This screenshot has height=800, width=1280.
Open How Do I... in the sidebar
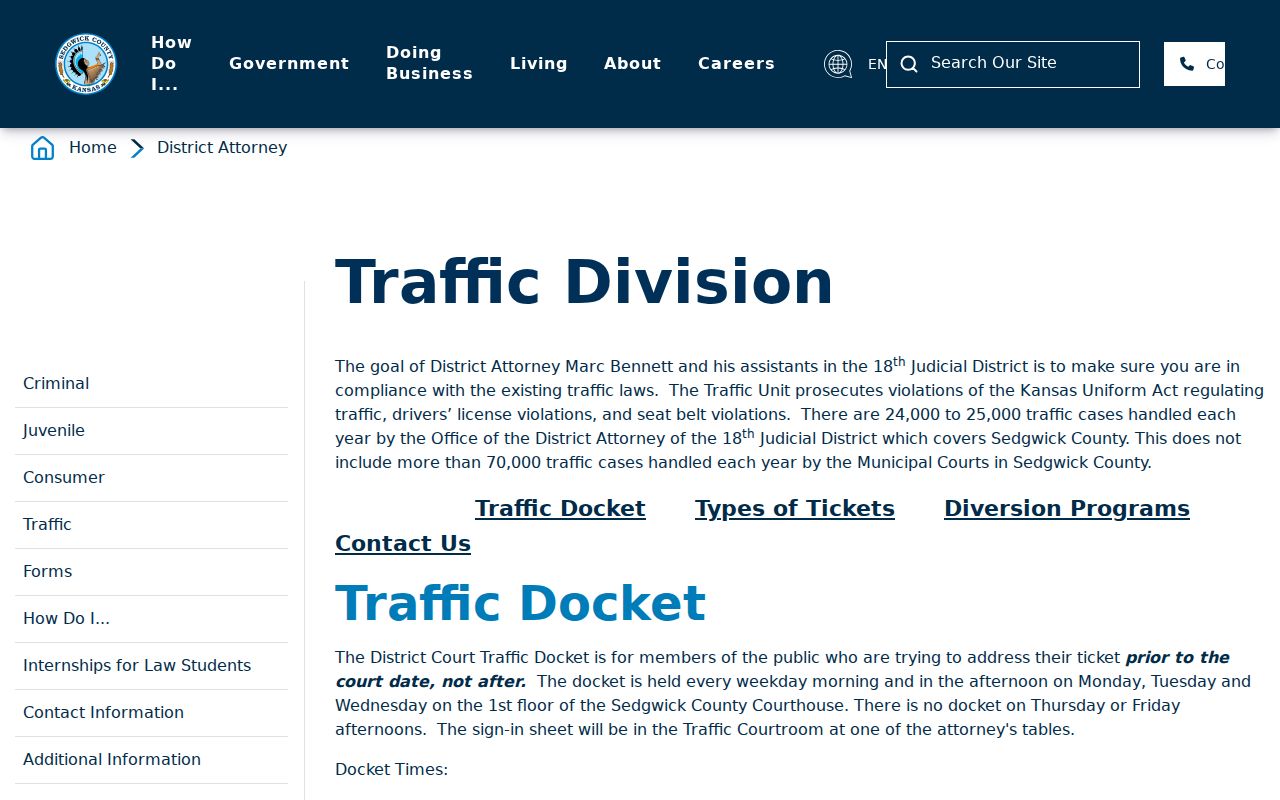pyautogui.click(x=151, y=619)
